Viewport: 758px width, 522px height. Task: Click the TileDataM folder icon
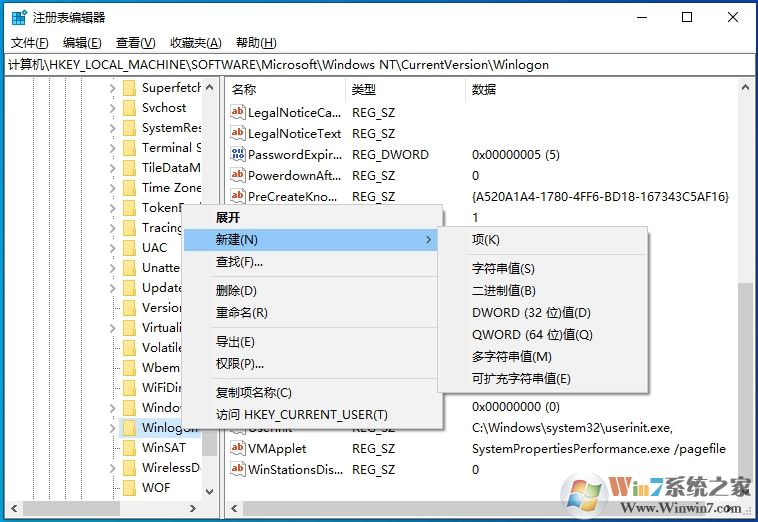click(129, 168)
